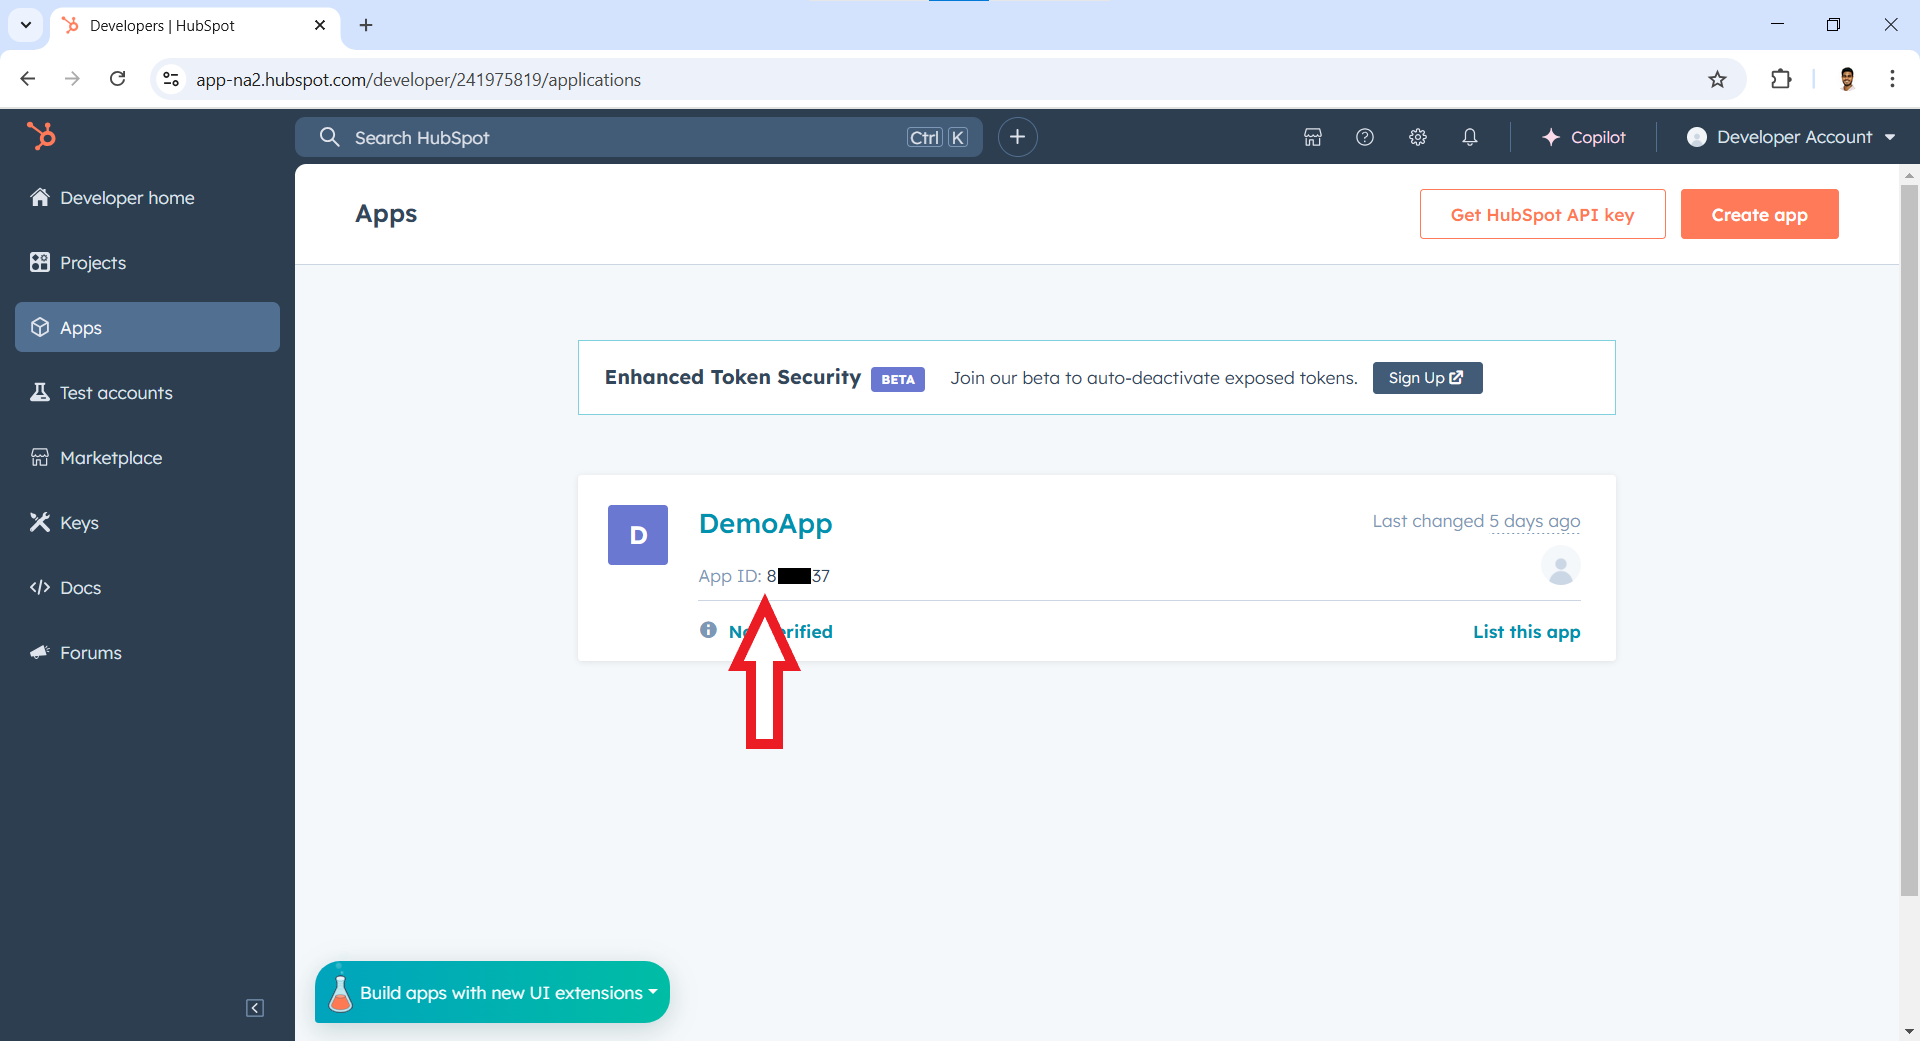Go to Marketplace in sidebar

[x=147, y=458]
